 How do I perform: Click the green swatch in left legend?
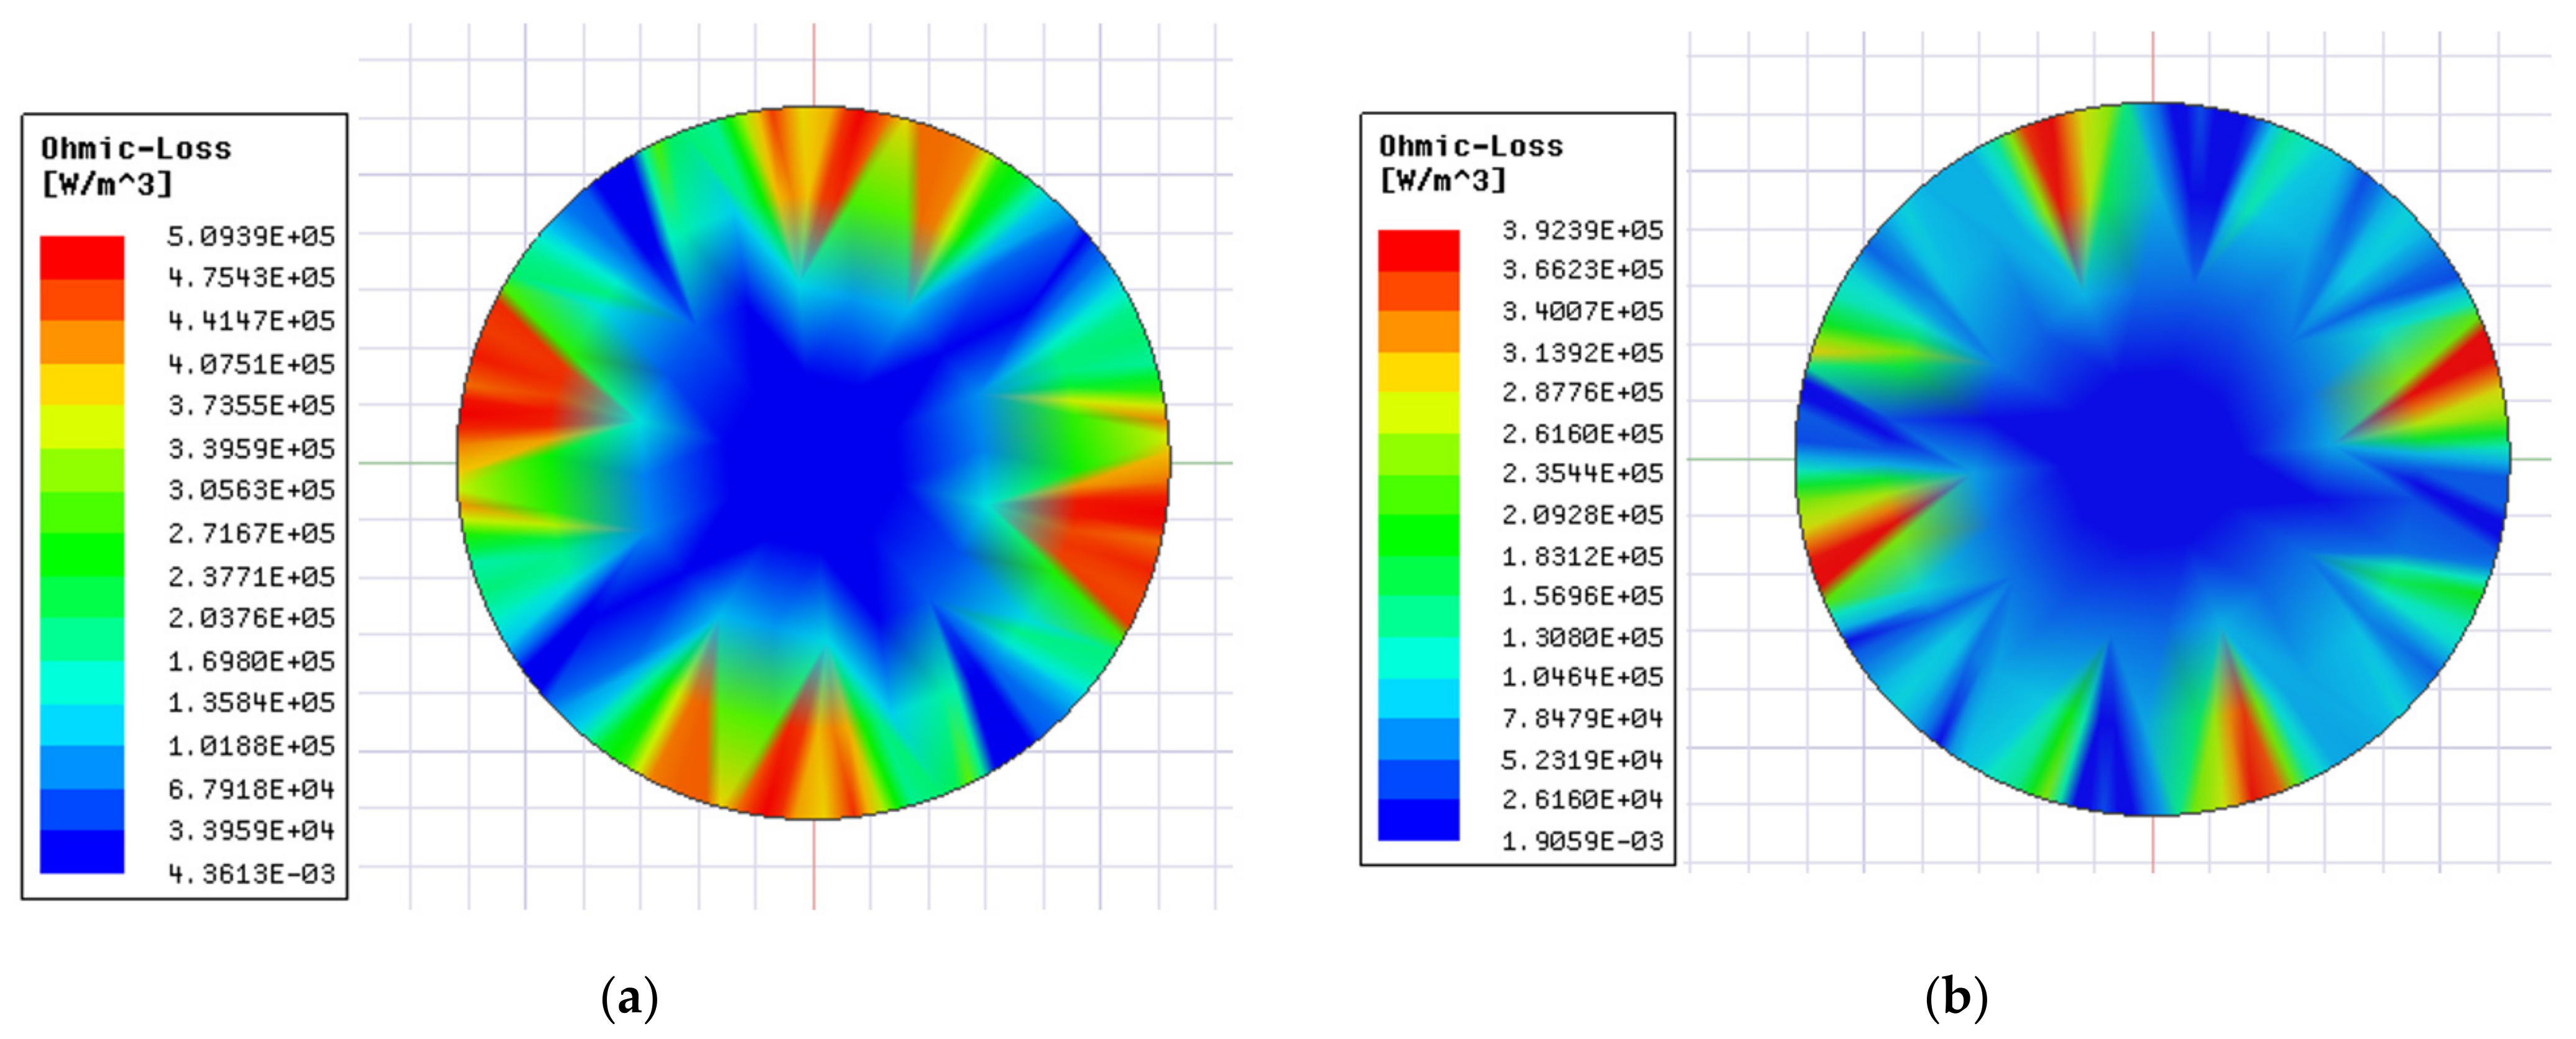coord(82,555)
